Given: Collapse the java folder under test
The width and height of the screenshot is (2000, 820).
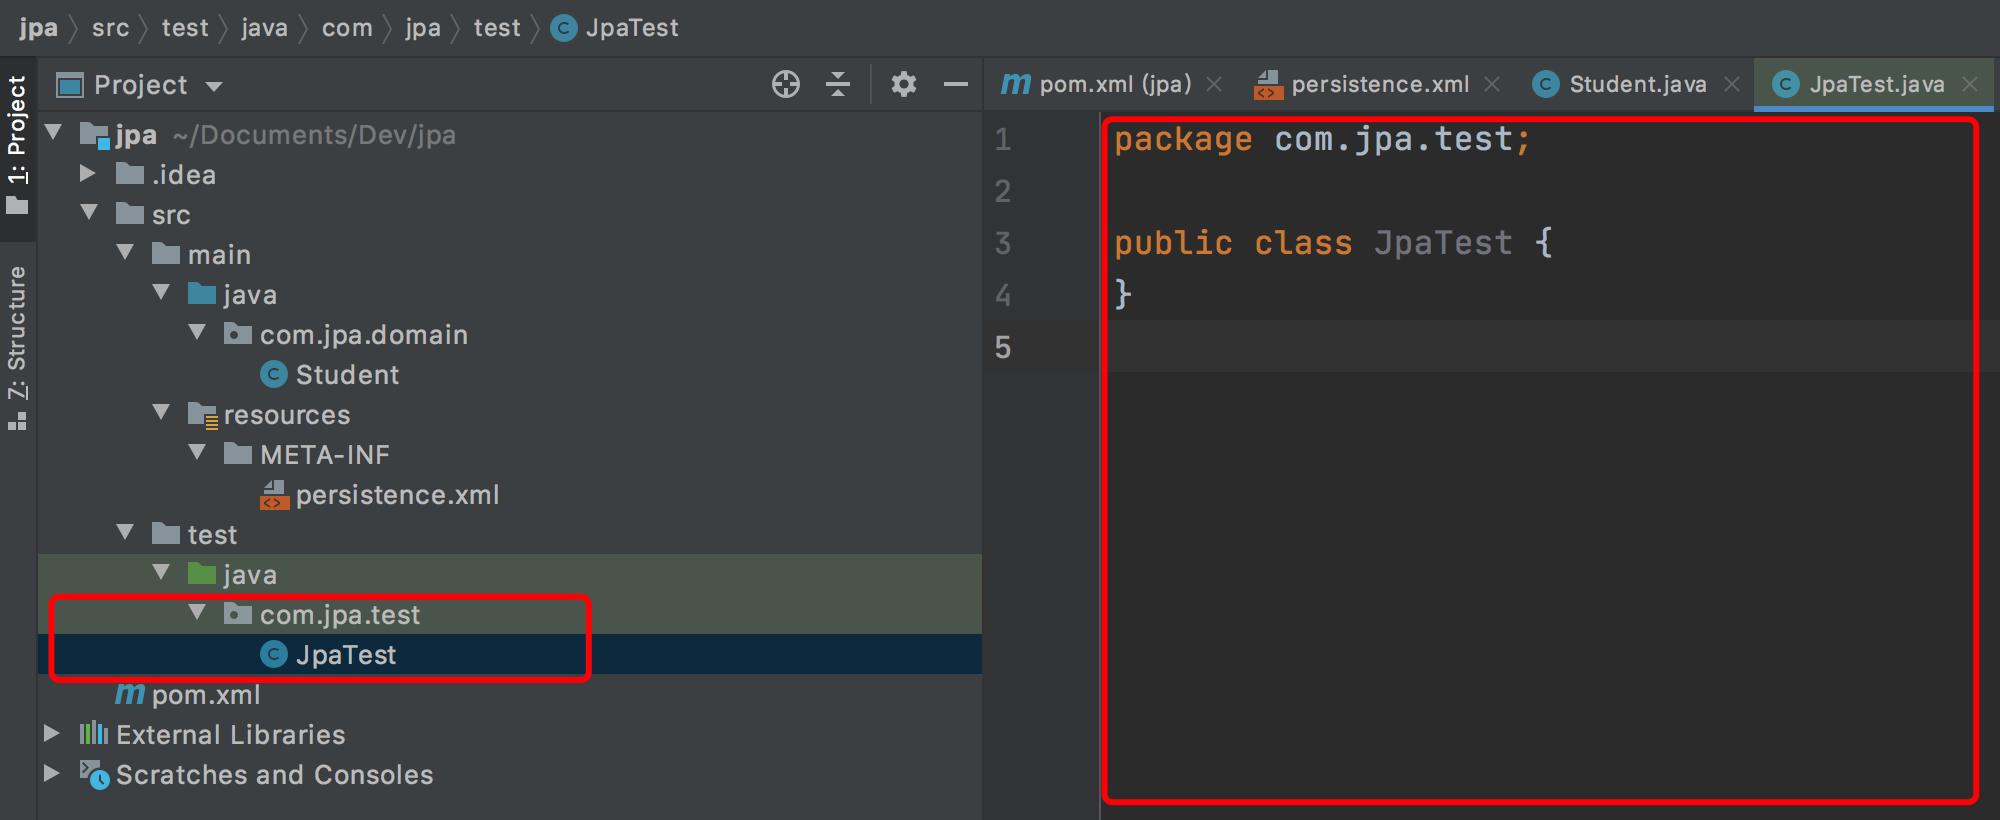Looking at the screenshot, I should pos(162,572).
